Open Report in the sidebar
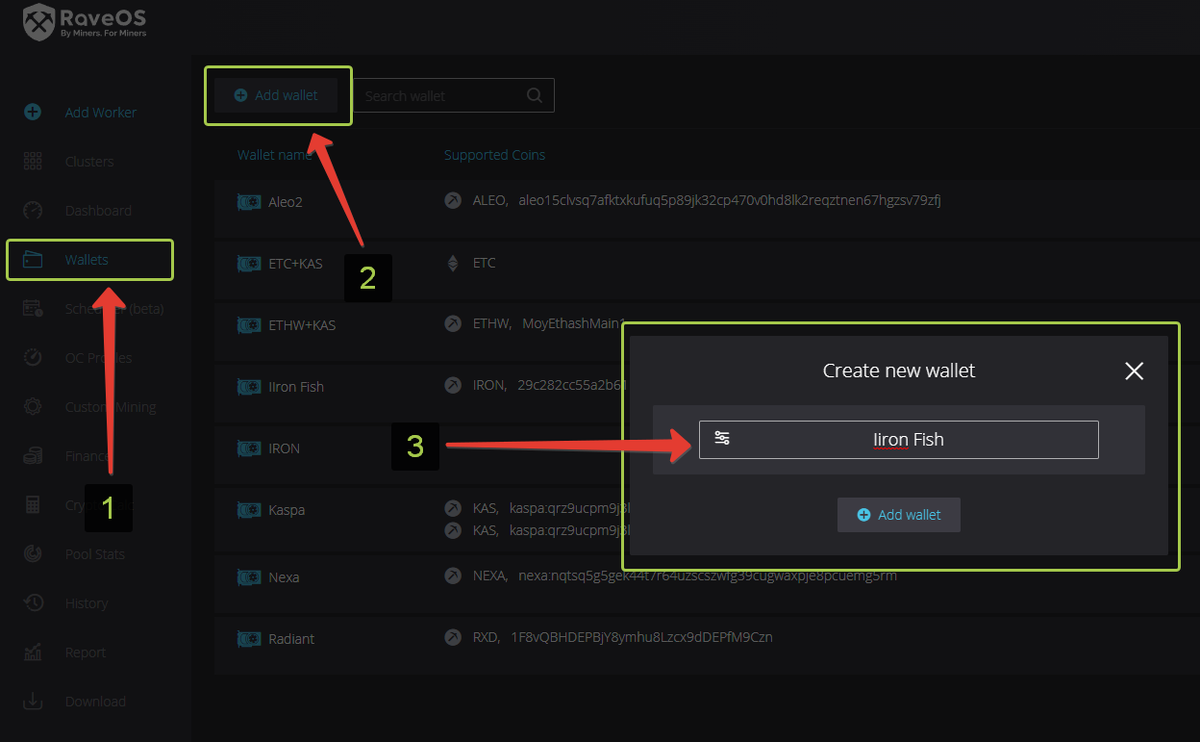Viewport: 1200px width, 742px height. 85,652
